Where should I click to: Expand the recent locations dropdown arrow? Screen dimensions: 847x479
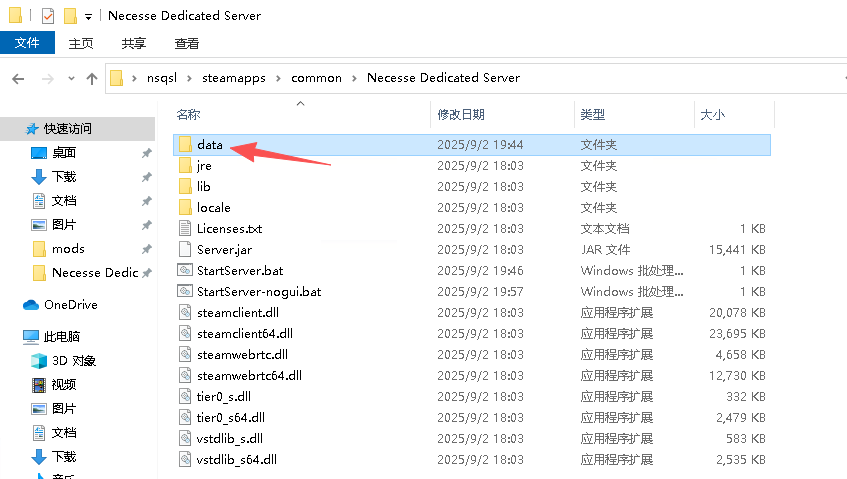click(70, 78)
